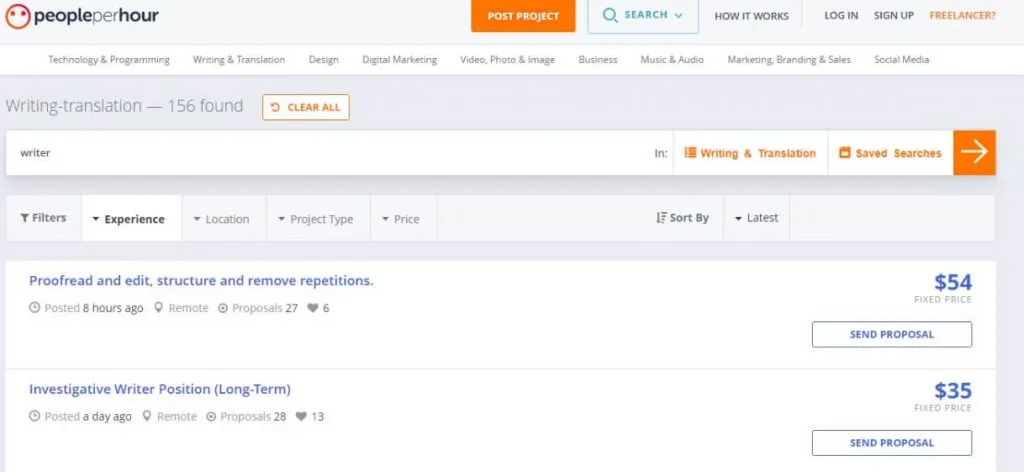Expand the Price filter dropdown
This screenshot has height=472, width=1024.
(404, 219)
